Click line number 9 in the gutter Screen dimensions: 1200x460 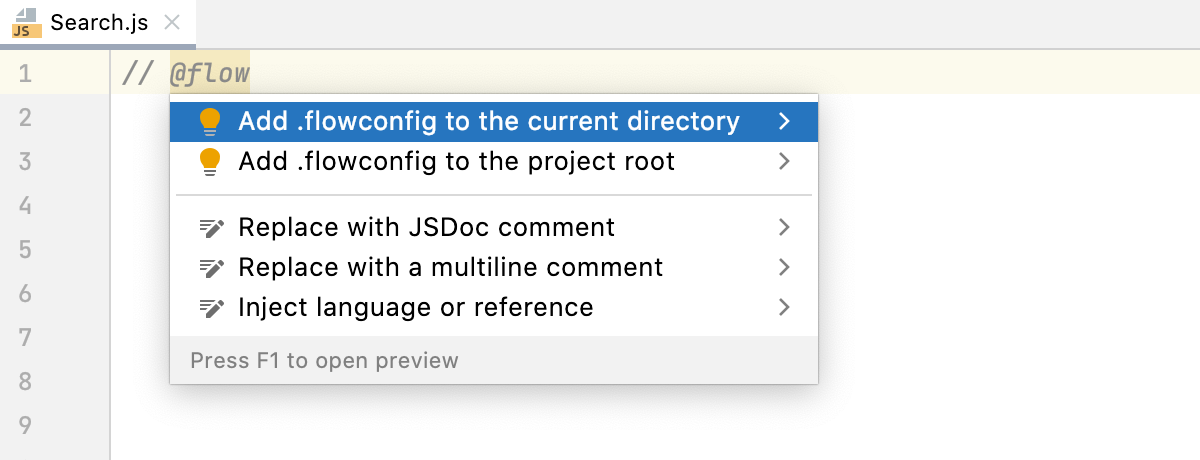tap(25, 425)
